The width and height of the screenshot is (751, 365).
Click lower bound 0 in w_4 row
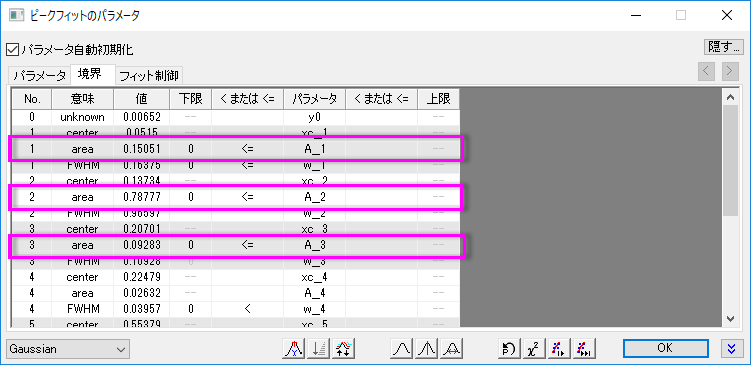pos(191,309)
